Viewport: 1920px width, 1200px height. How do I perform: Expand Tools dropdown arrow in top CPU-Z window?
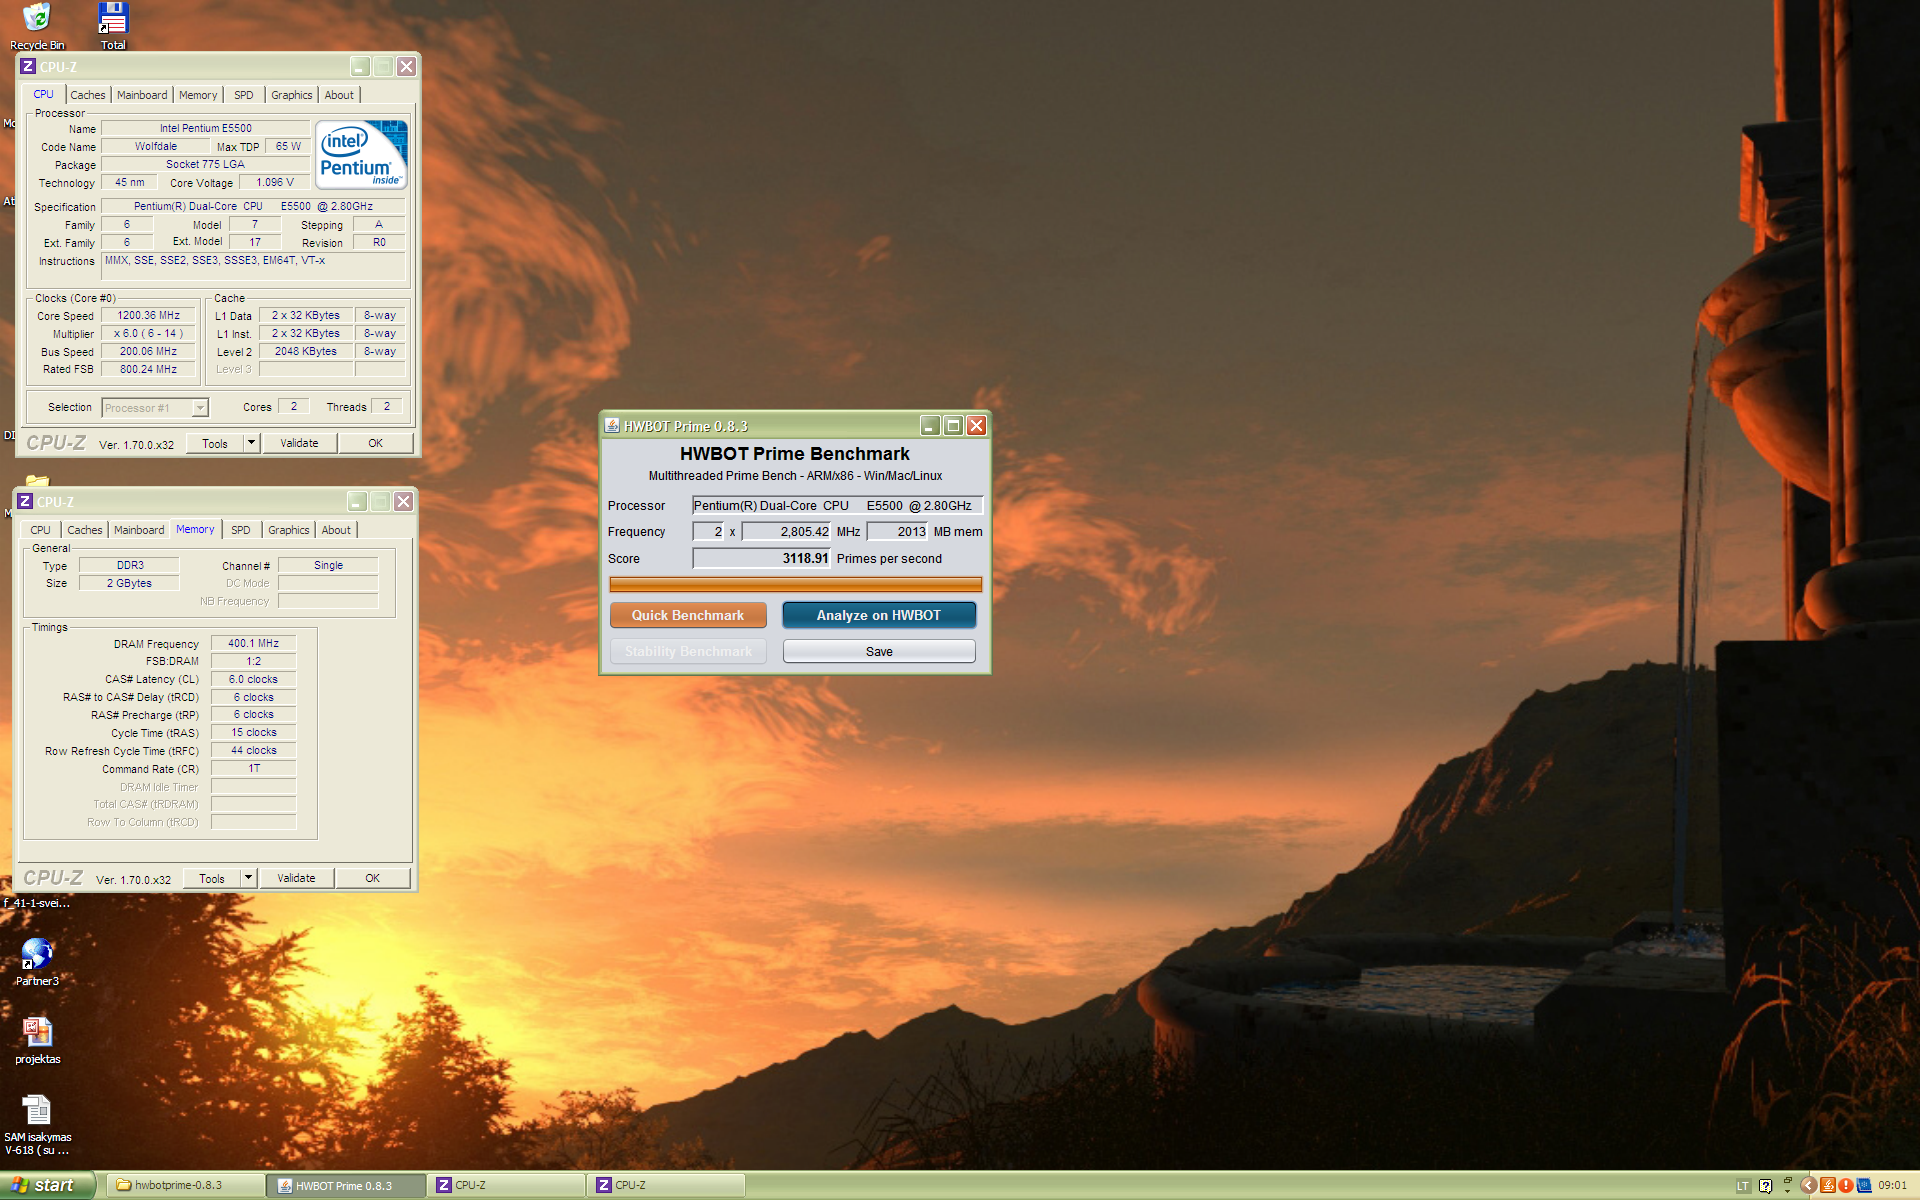point(251,443)
